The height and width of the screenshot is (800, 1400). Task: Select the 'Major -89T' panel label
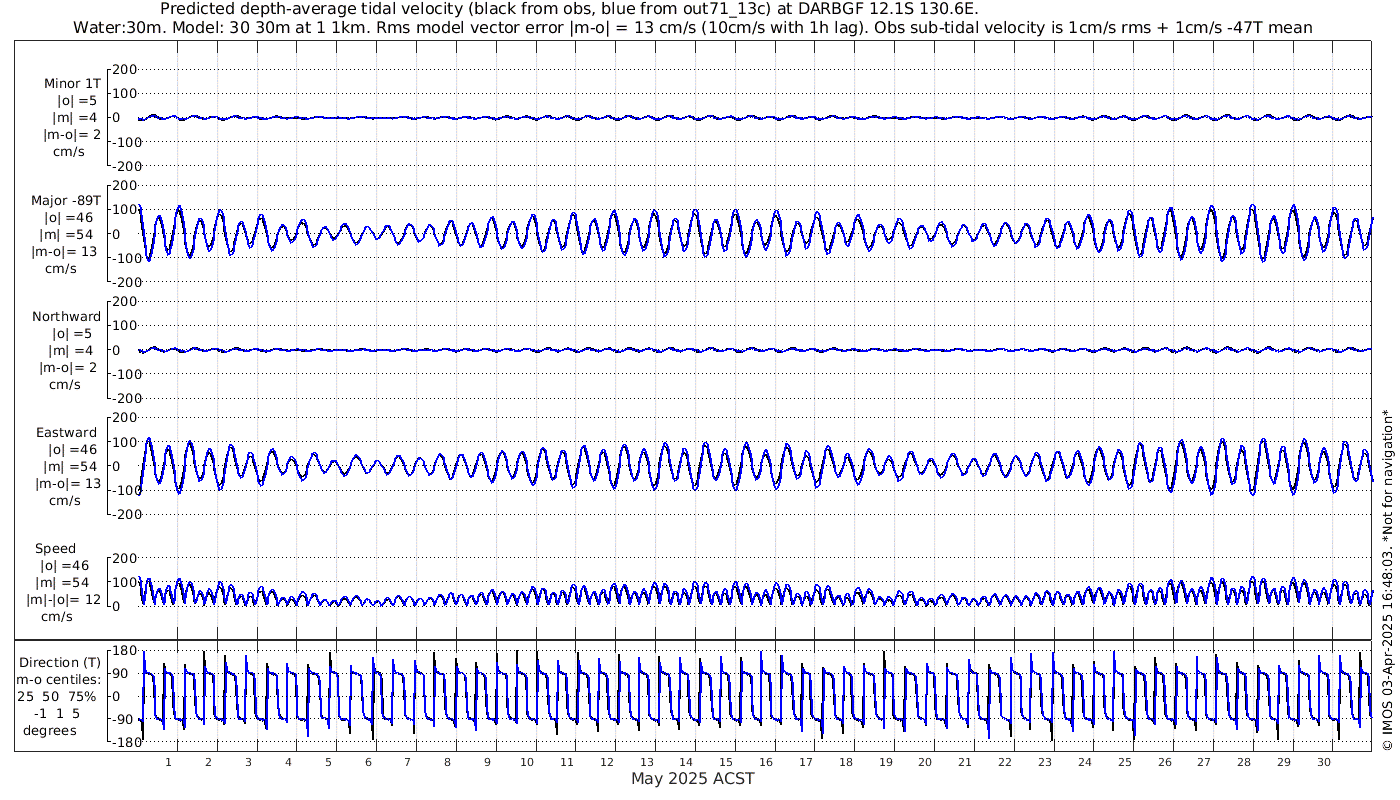click(x=64, y=201)
